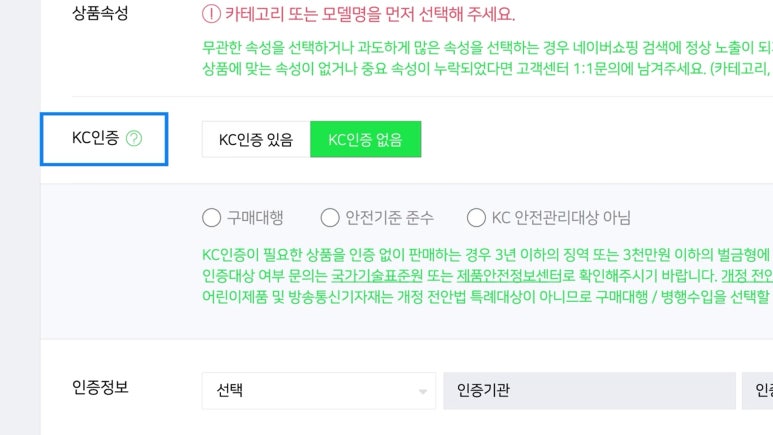Choose the KC 안전관리대상 아님 radio button

(x=477, y=218)
